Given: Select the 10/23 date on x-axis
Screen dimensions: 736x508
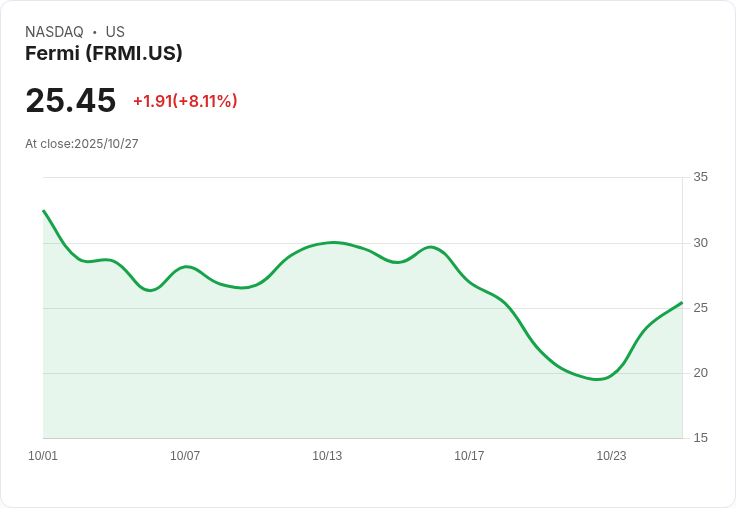Looking at the screenshot, I should point(611,456).
